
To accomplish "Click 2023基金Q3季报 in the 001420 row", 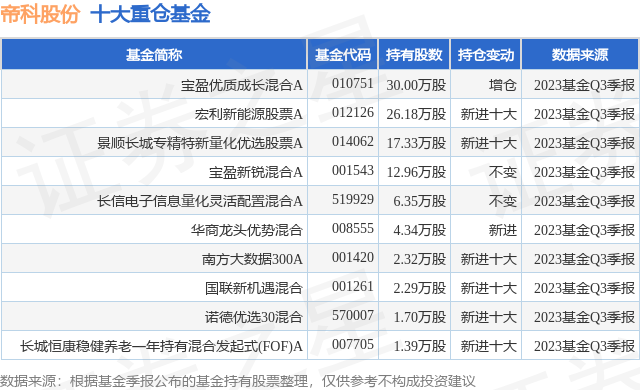I will click(584, 259).
